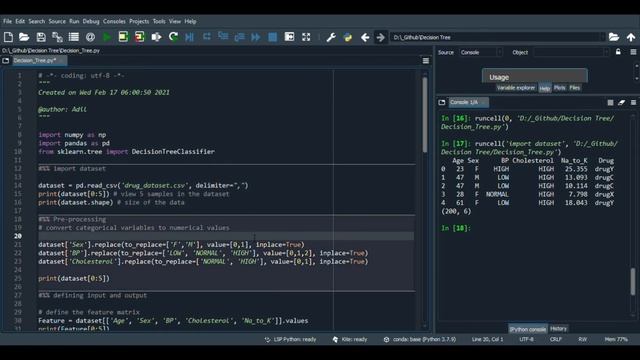This screenshot has width=640, height=360.
Task: Continue debugger execution
Action: coord(256,37)
